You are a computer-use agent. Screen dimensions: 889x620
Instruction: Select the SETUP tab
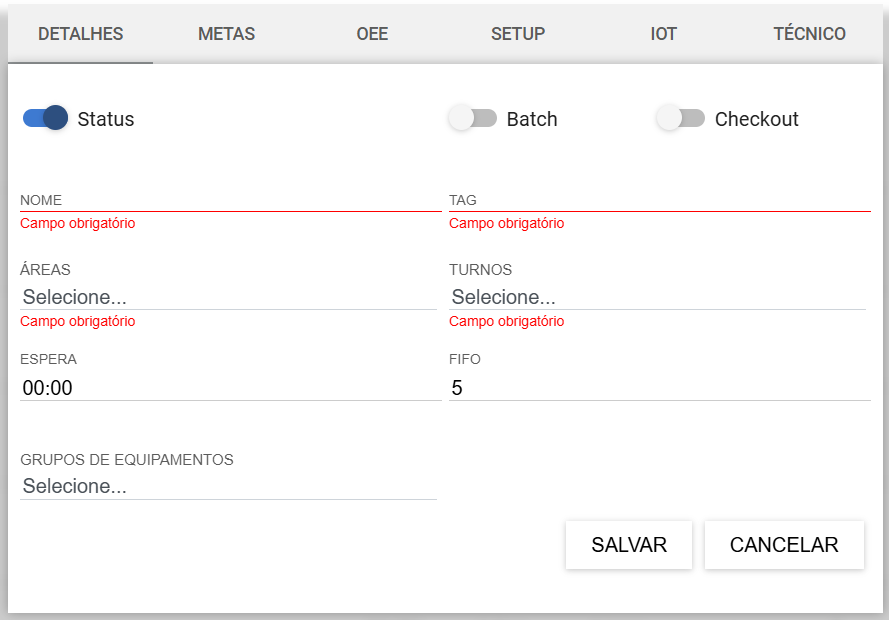pos(518,34)
